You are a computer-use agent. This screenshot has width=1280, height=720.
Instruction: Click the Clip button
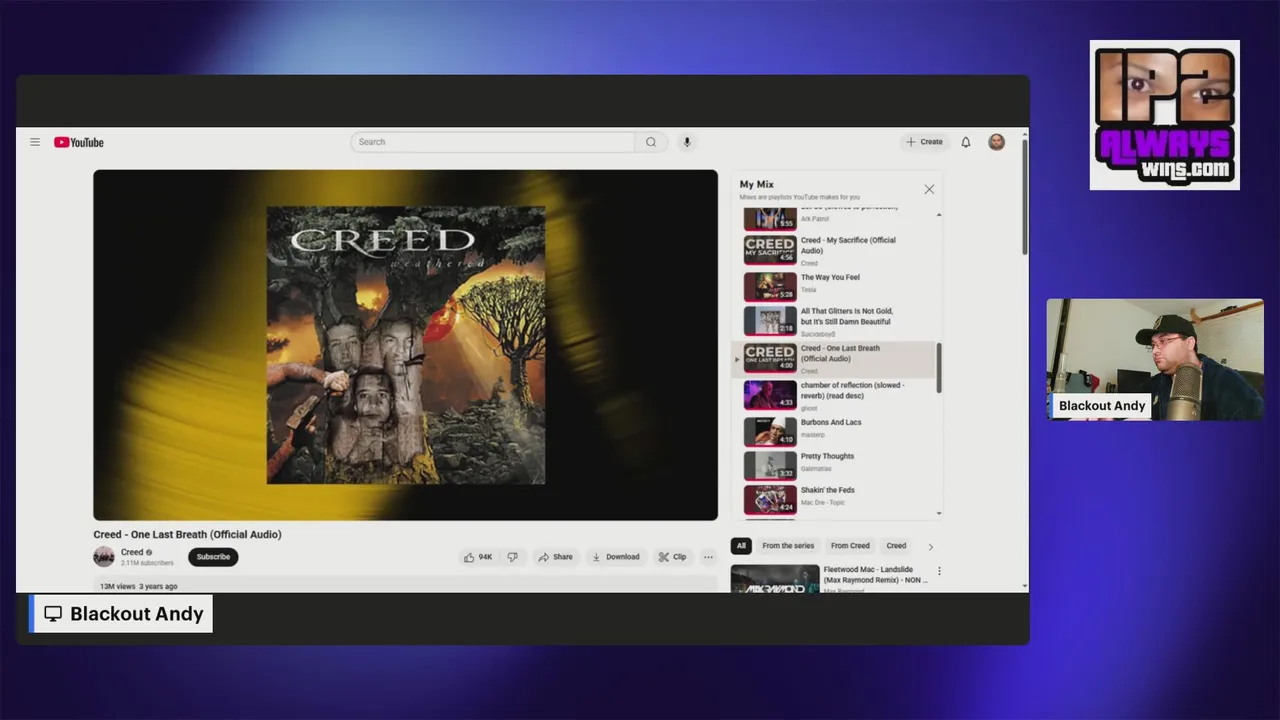(x=673, y=557)
